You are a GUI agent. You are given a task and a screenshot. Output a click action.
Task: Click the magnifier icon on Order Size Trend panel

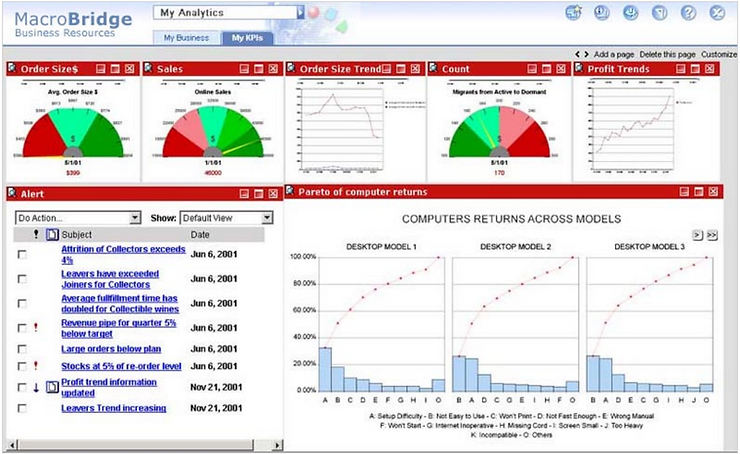[x=291, y=68]
